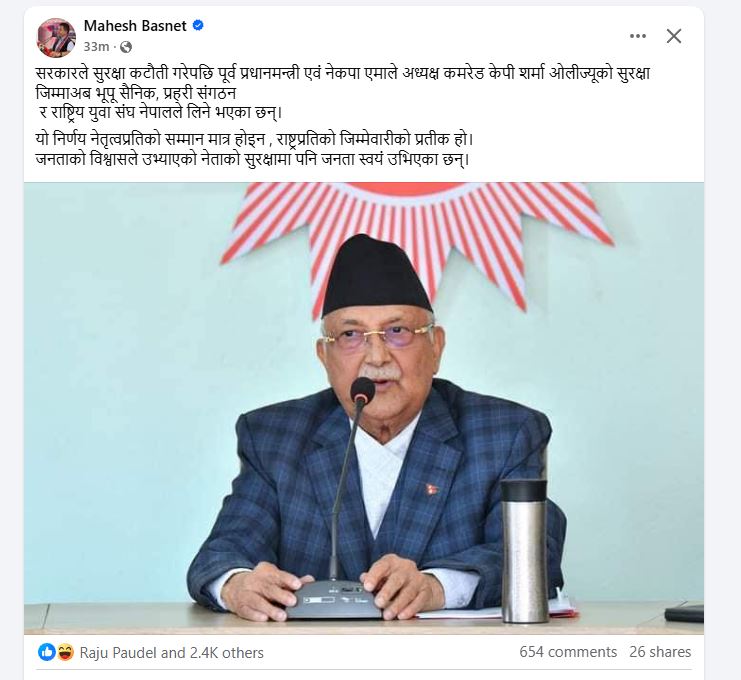Viewport: 741px width, 680px height.
Task: Click the 33m post timestamp
Action: [96, 47]
